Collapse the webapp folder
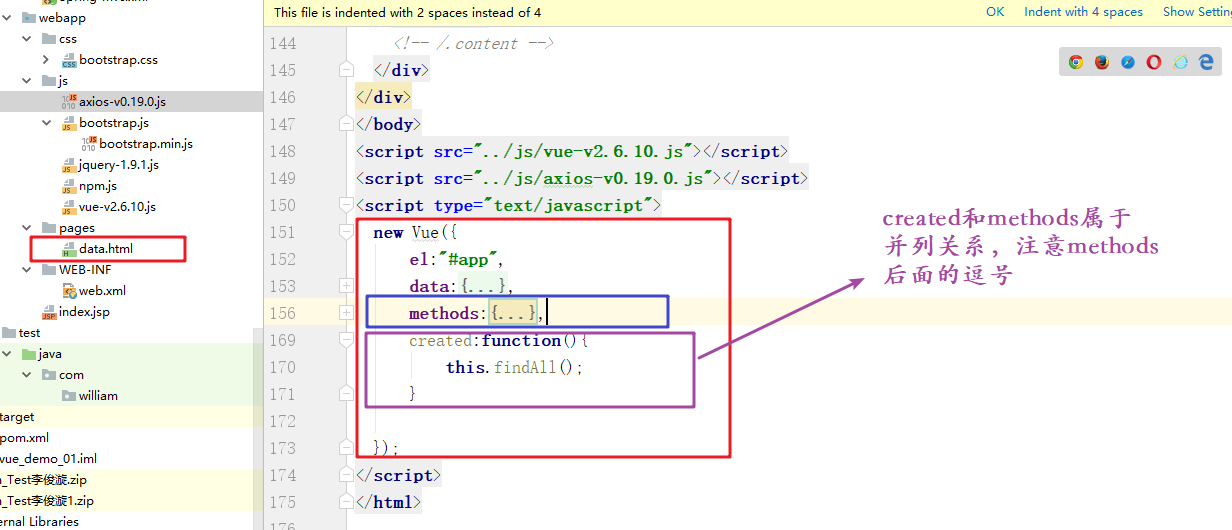 tap(7, 18)
